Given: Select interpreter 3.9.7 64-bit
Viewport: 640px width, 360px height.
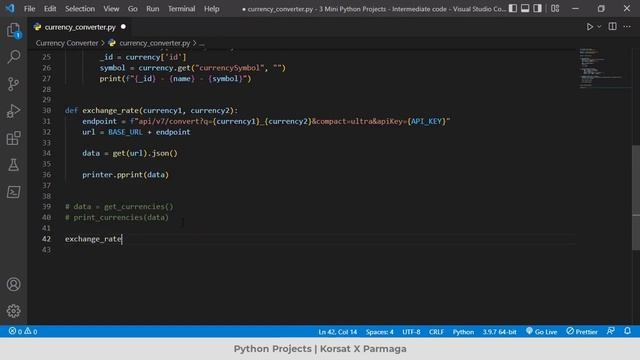Looking at the screenshot, I should pos(500,332).
